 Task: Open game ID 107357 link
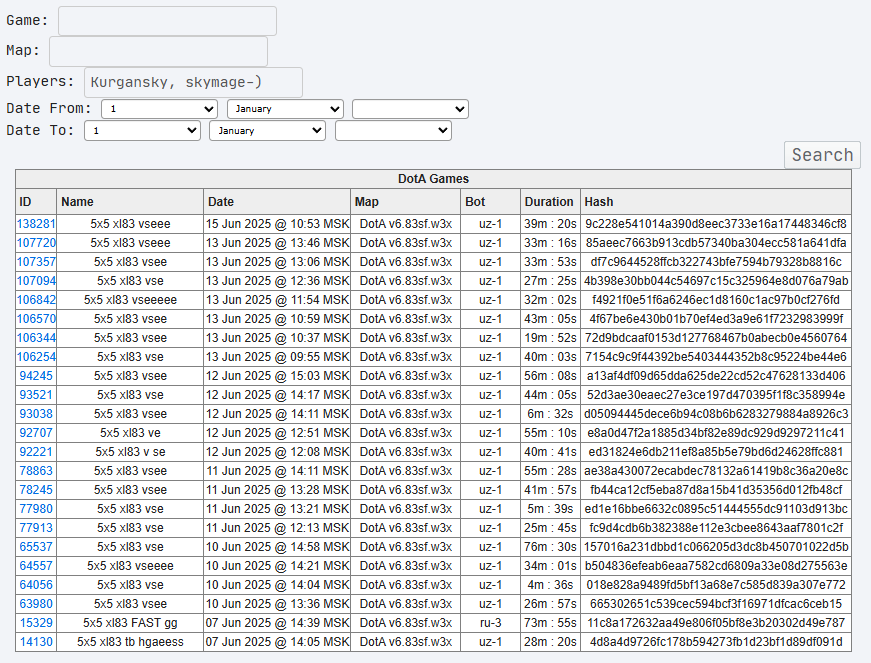click(x=36, y=262)
